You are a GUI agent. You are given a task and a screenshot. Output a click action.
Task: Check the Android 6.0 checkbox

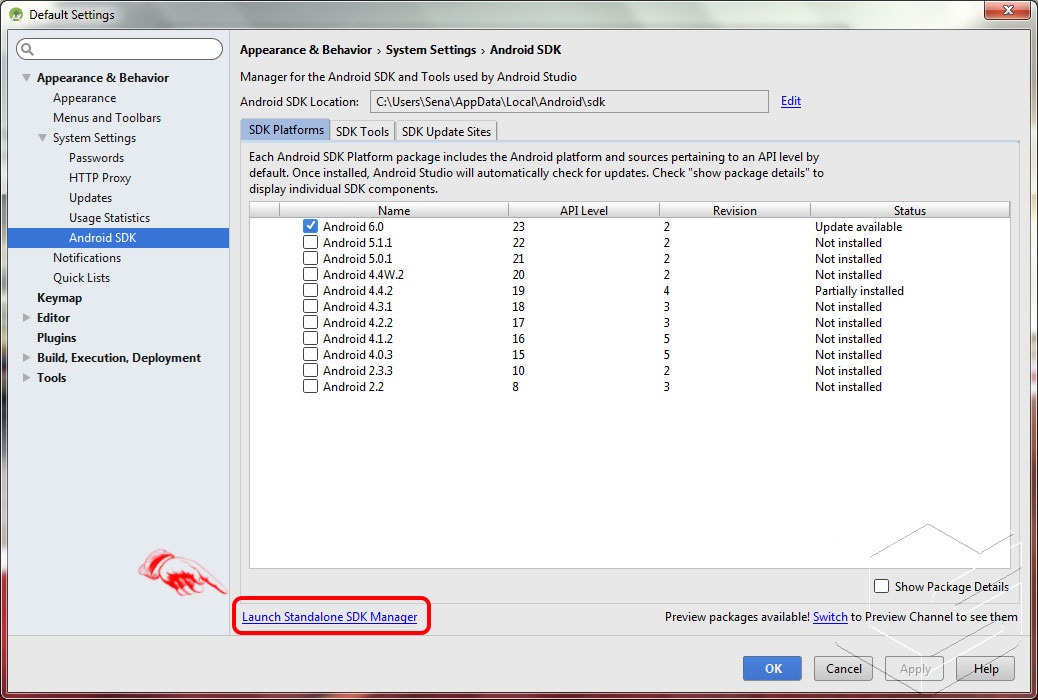point(310,226)
